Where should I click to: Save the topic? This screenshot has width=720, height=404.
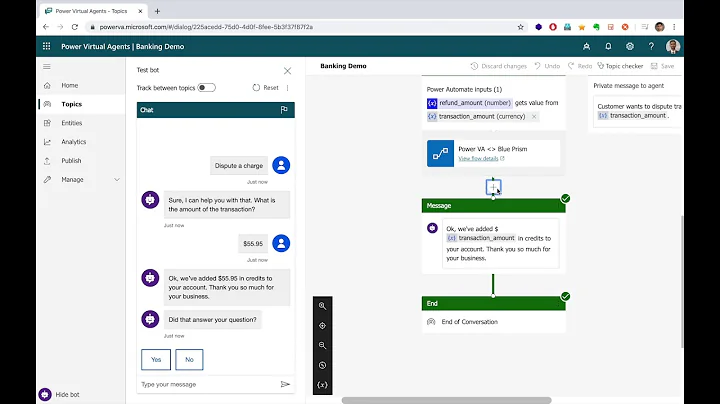pyautogui.click(x=663, y=66)
